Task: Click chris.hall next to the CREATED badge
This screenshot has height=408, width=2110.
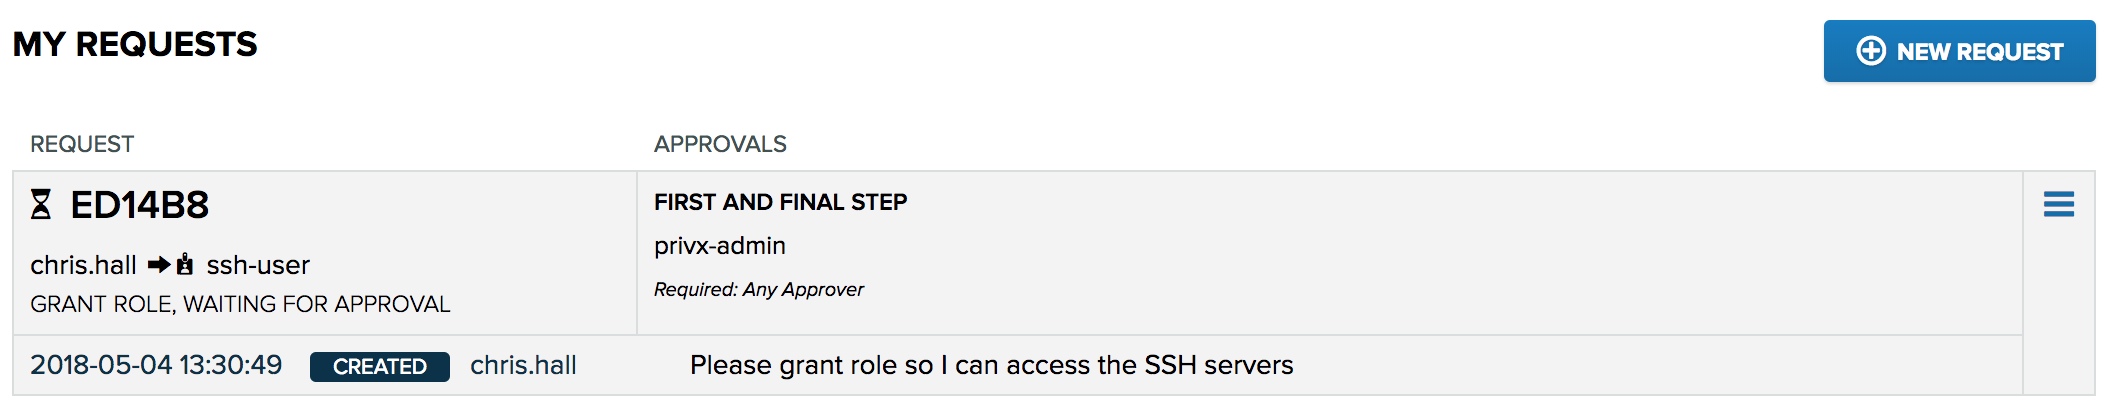Action: [523, 365]
